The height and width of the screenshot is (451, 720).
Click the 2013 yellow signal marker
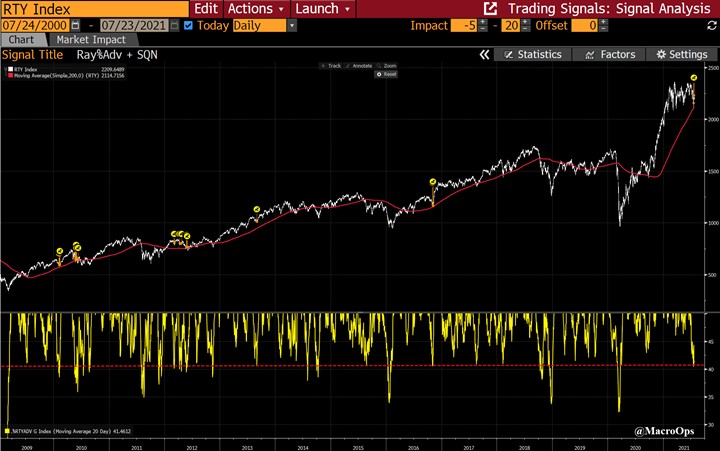point(257,209)
